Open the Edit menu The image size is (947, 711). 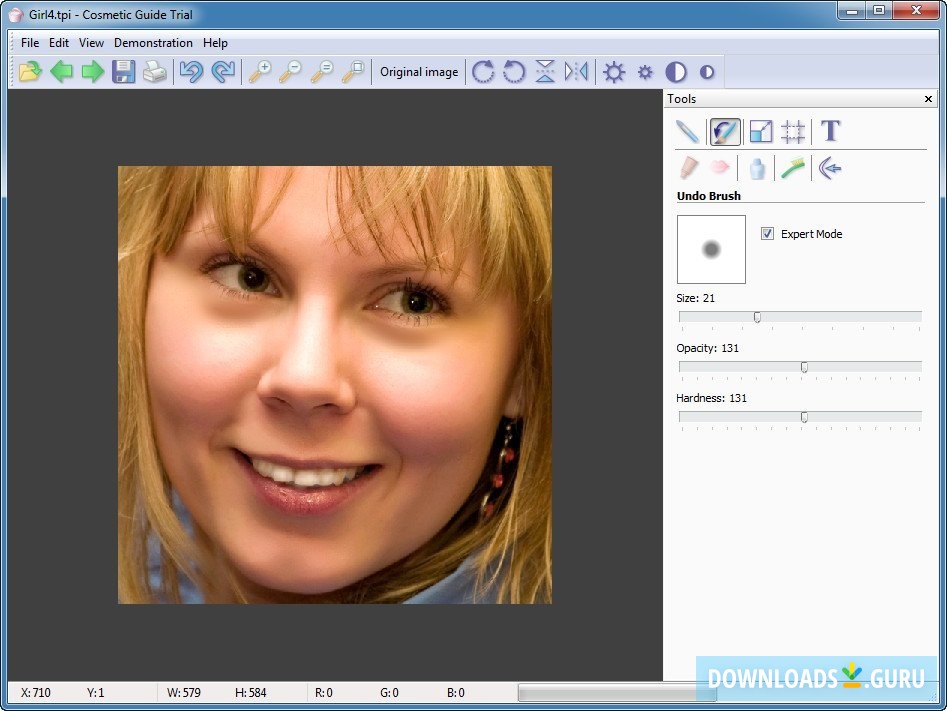(58, 43)
